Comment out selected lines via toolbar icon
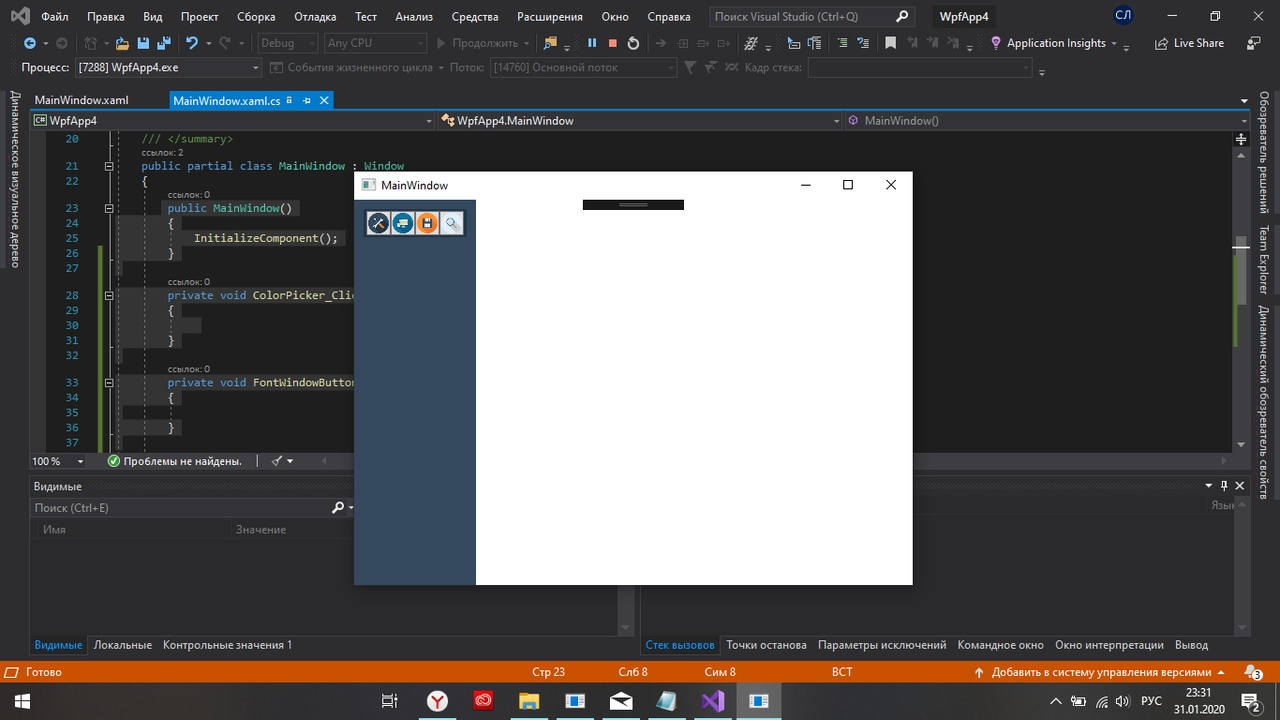The width and height of the screenshot is (1280, 720). (x=842, y=43)
